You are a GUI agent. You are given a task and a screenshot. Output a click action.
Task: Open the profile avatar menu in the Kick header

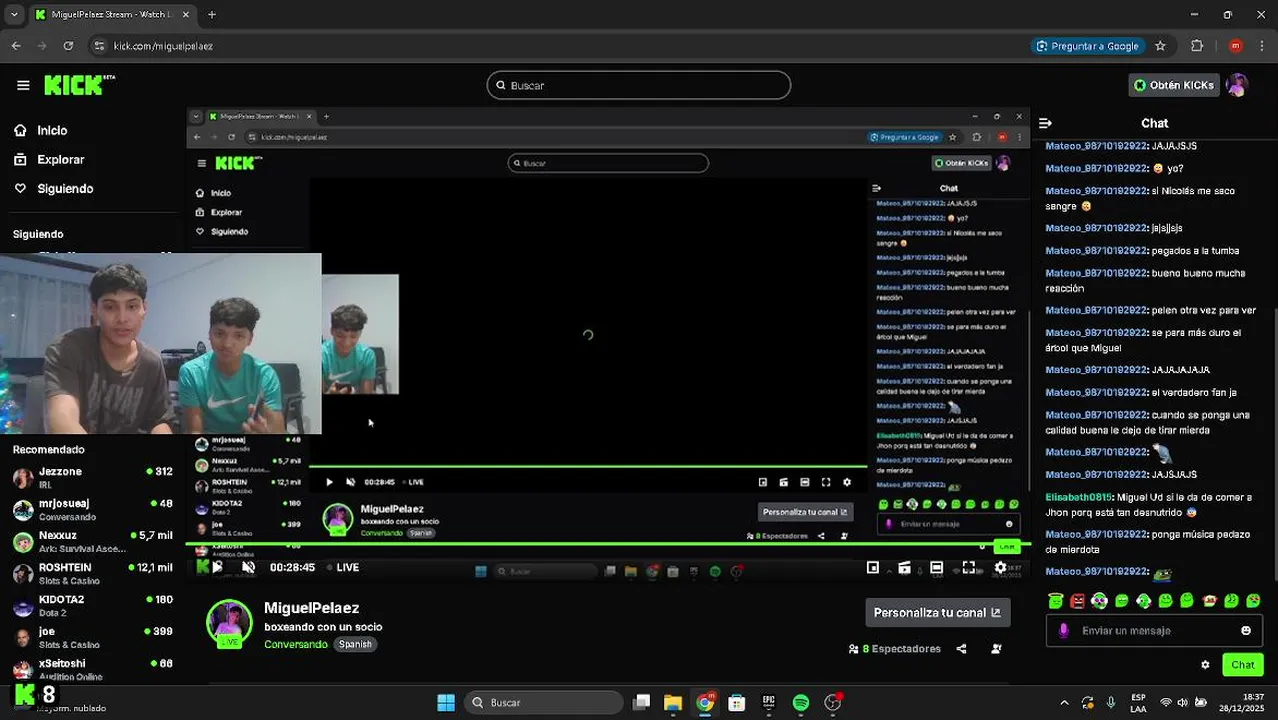tap(1238, 85)
